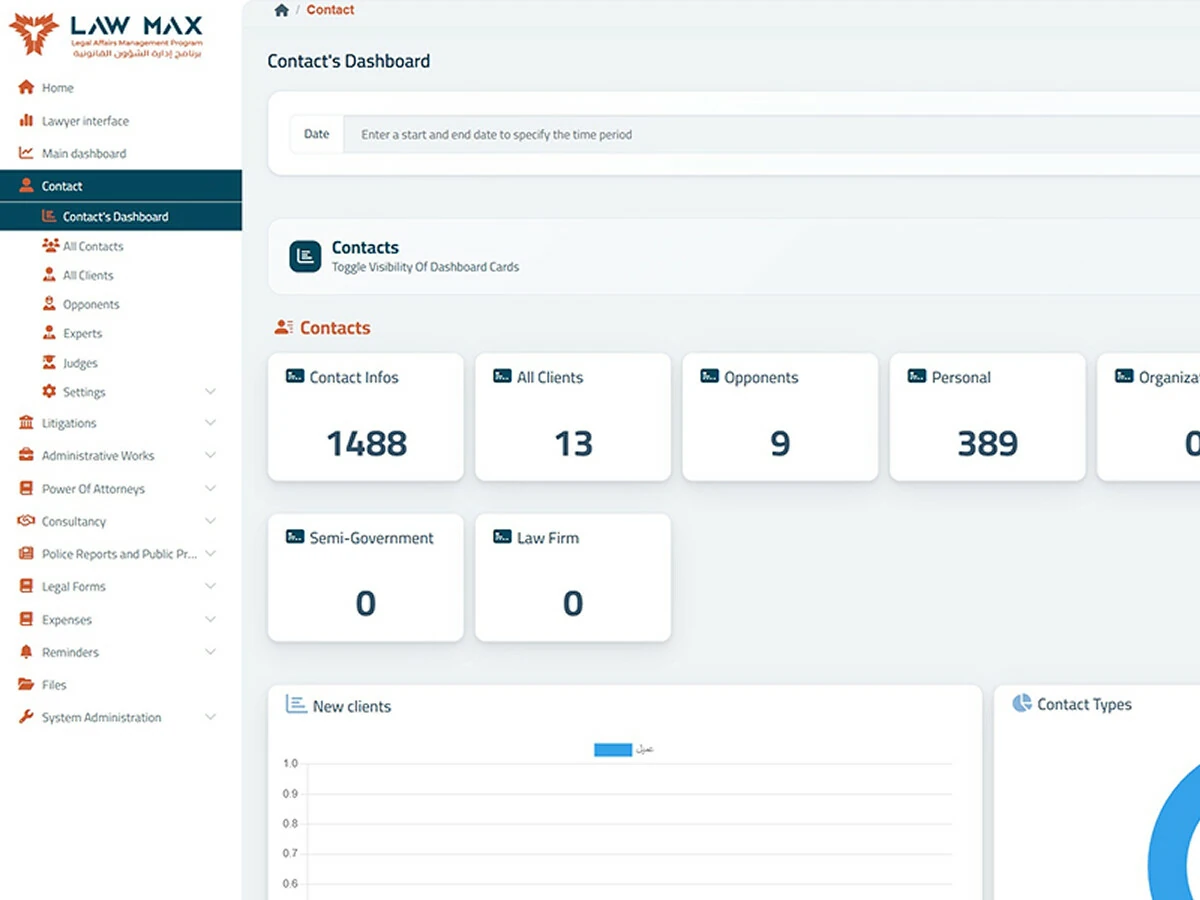Click the Lawyer interface bar chart icon
This screenshot has height=900, width=1200.
[x=26, y=121]
